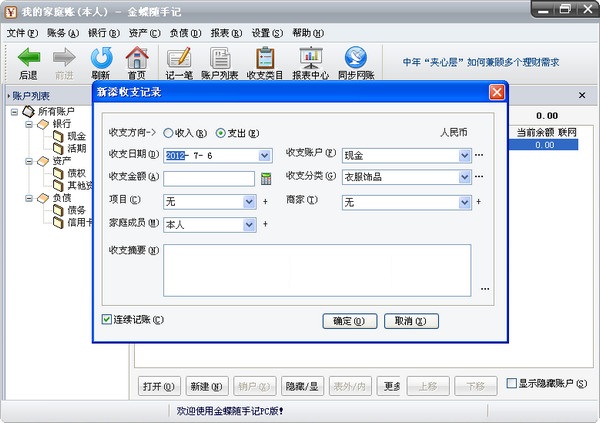Click inside the 收支摘要 text area
Viewport: 600px width, 423px height.
coord(316,267)
